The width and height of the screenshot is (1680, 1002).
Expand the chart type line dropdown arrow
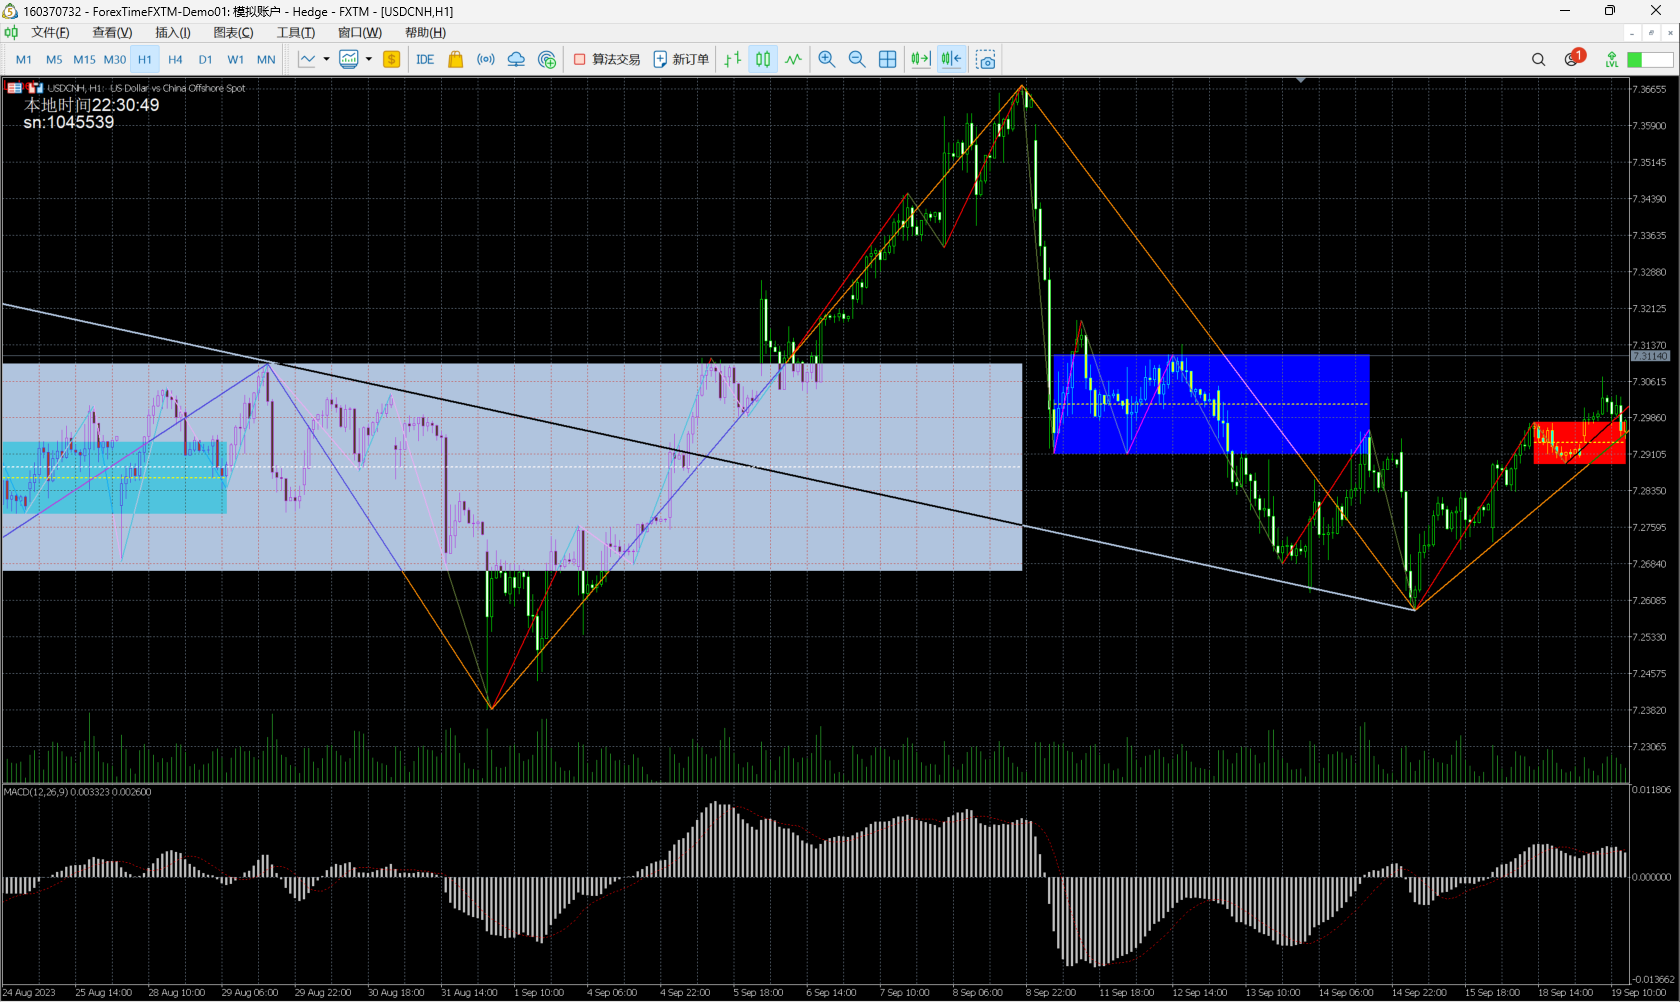tap(326, 60)
